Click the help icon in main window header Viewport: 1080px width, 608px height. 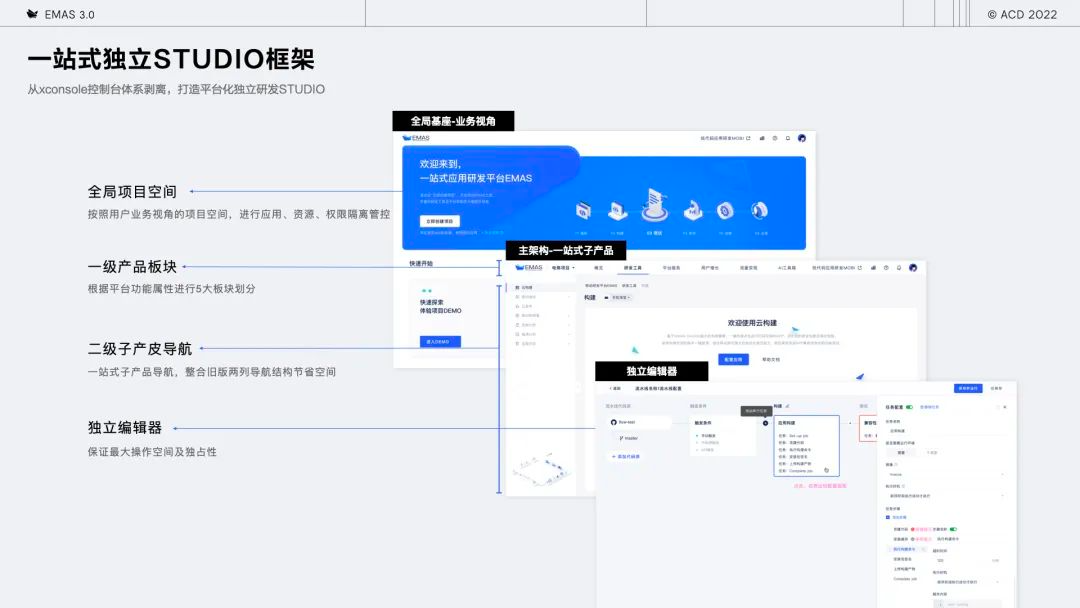click(x=886, y=268)
